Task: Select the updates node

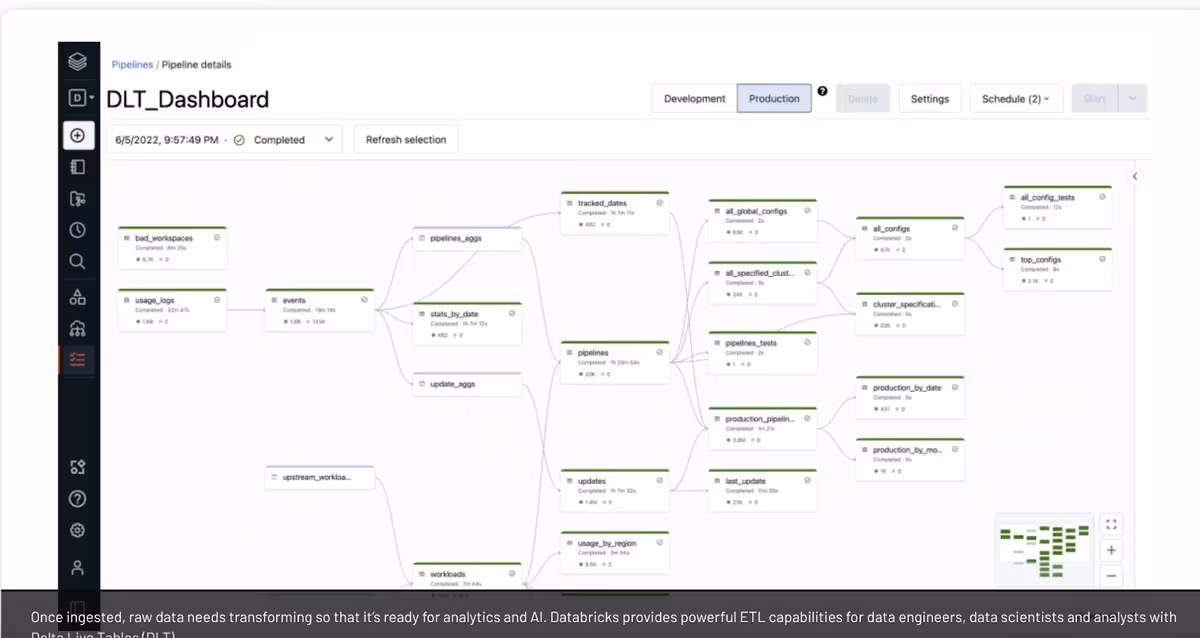Action: [614, 490]
